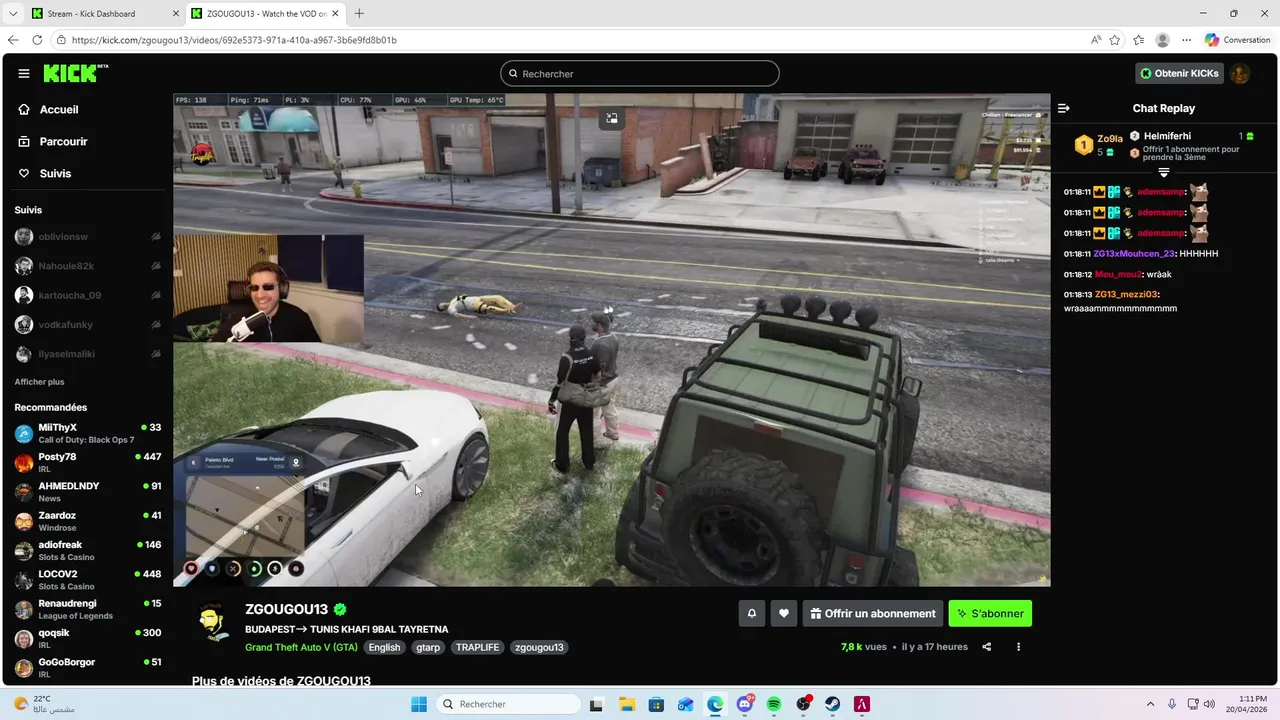Click the KICK logo

pos(76,73)
